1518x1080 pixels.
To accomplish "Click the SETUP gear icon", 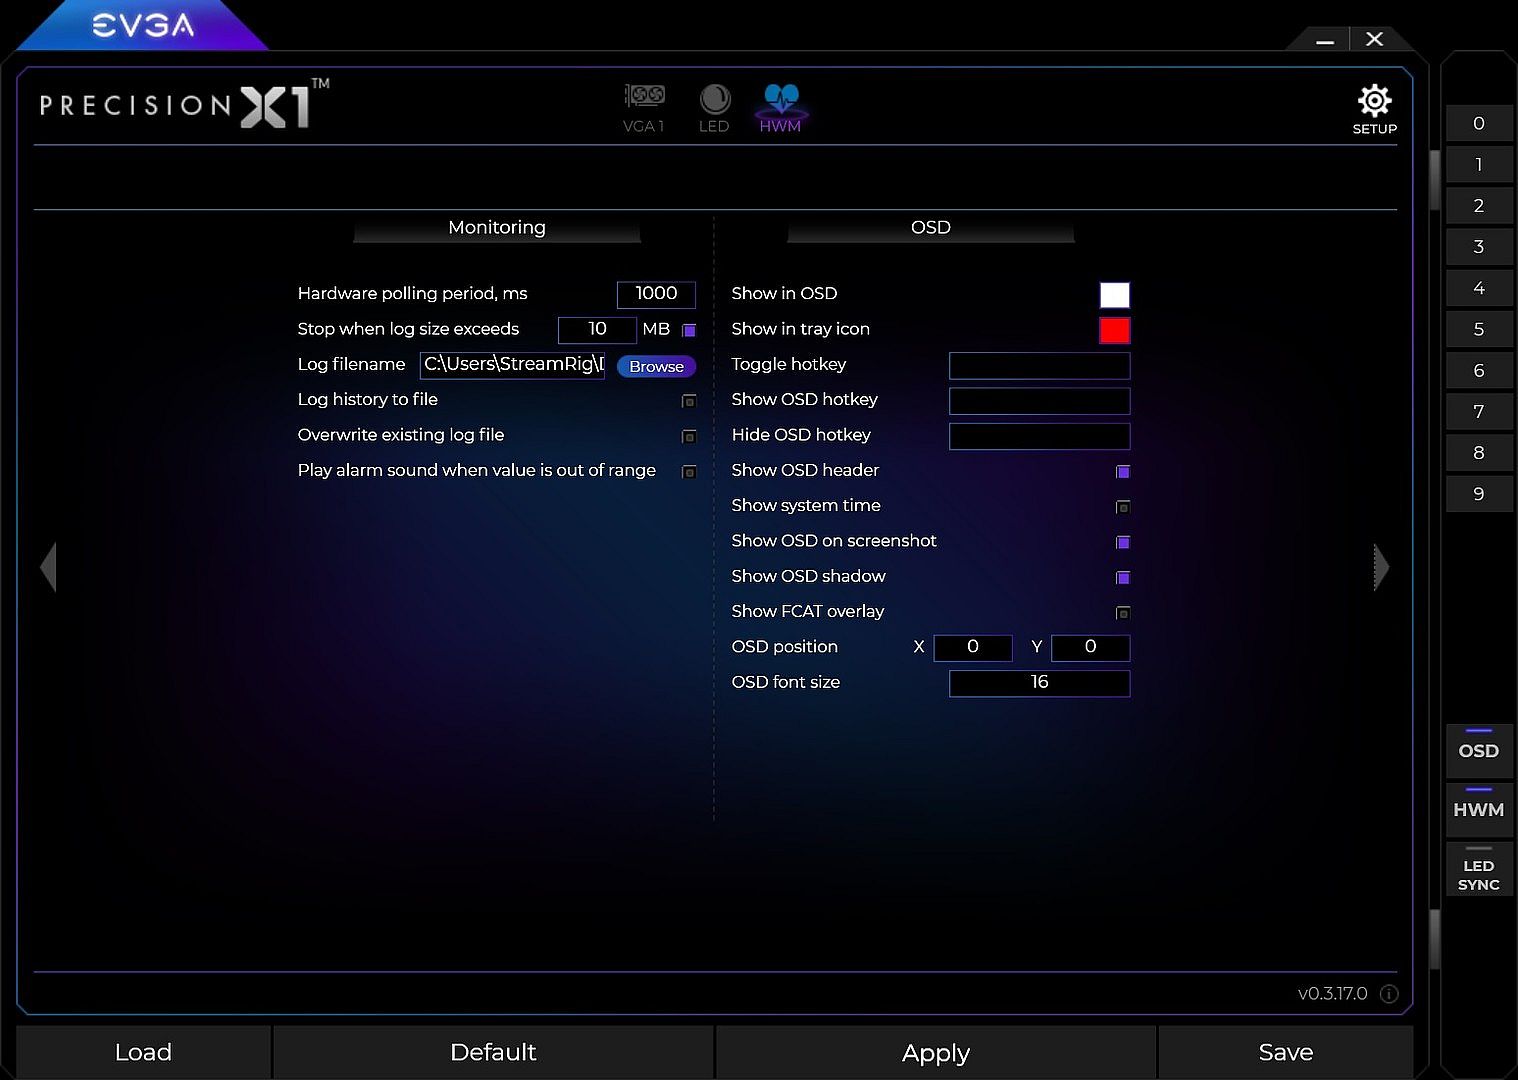I will (1375, 108).
